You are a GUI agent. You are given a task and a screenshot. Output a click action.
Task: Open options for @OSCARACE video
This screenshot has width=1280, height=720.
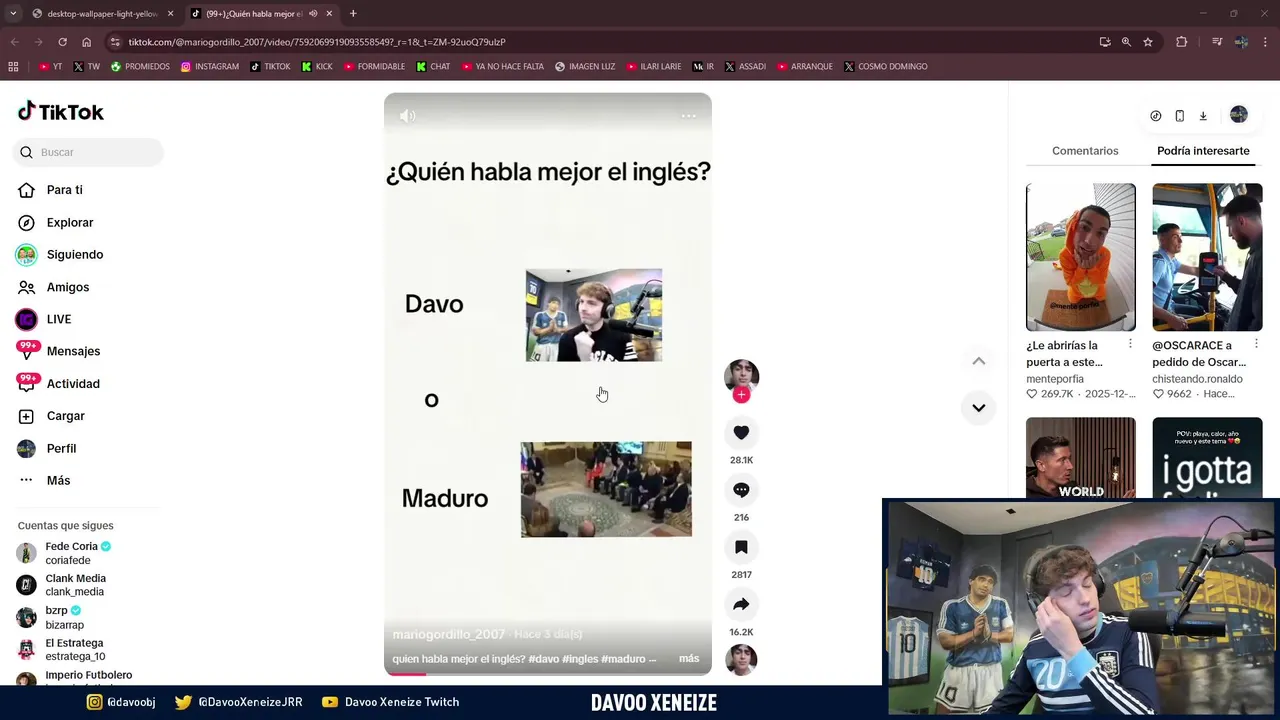coord(1256,344)
